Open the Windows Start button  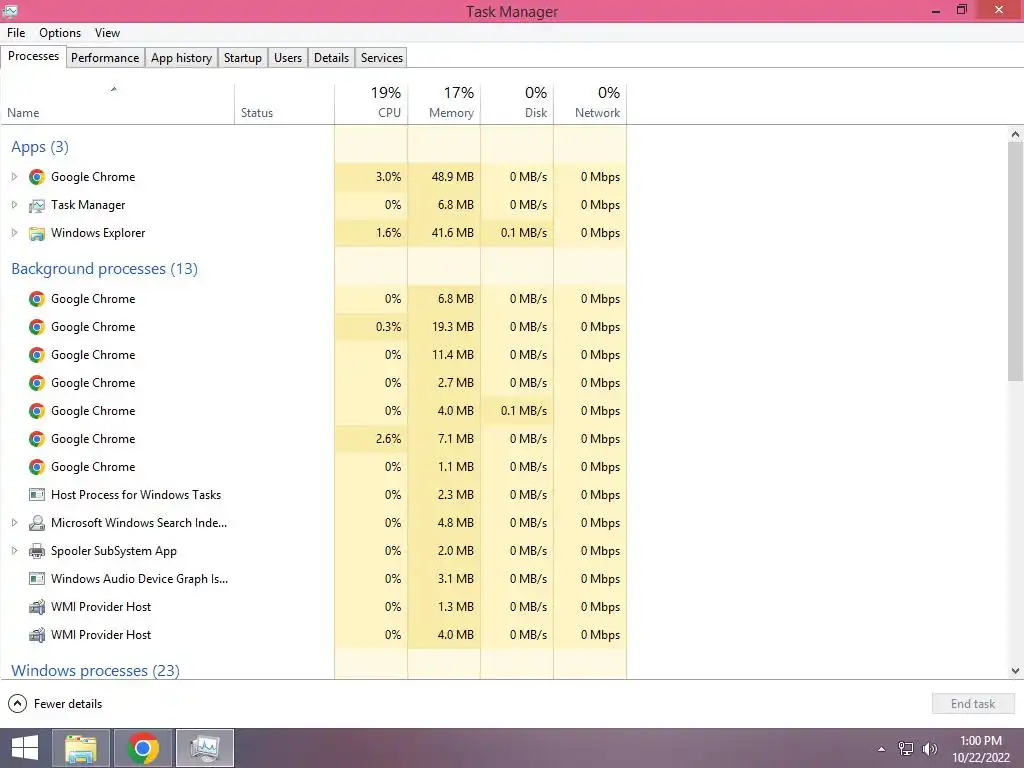pyautogui.click(x=25, y=748)
